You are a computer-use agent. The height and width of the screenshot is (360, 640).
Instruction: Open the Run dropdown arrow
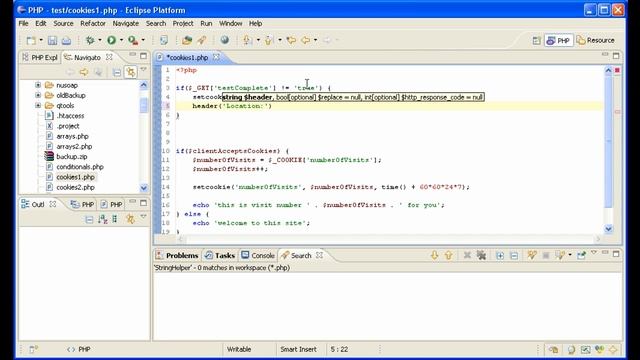pyautogui.click(x=121, y=40)
